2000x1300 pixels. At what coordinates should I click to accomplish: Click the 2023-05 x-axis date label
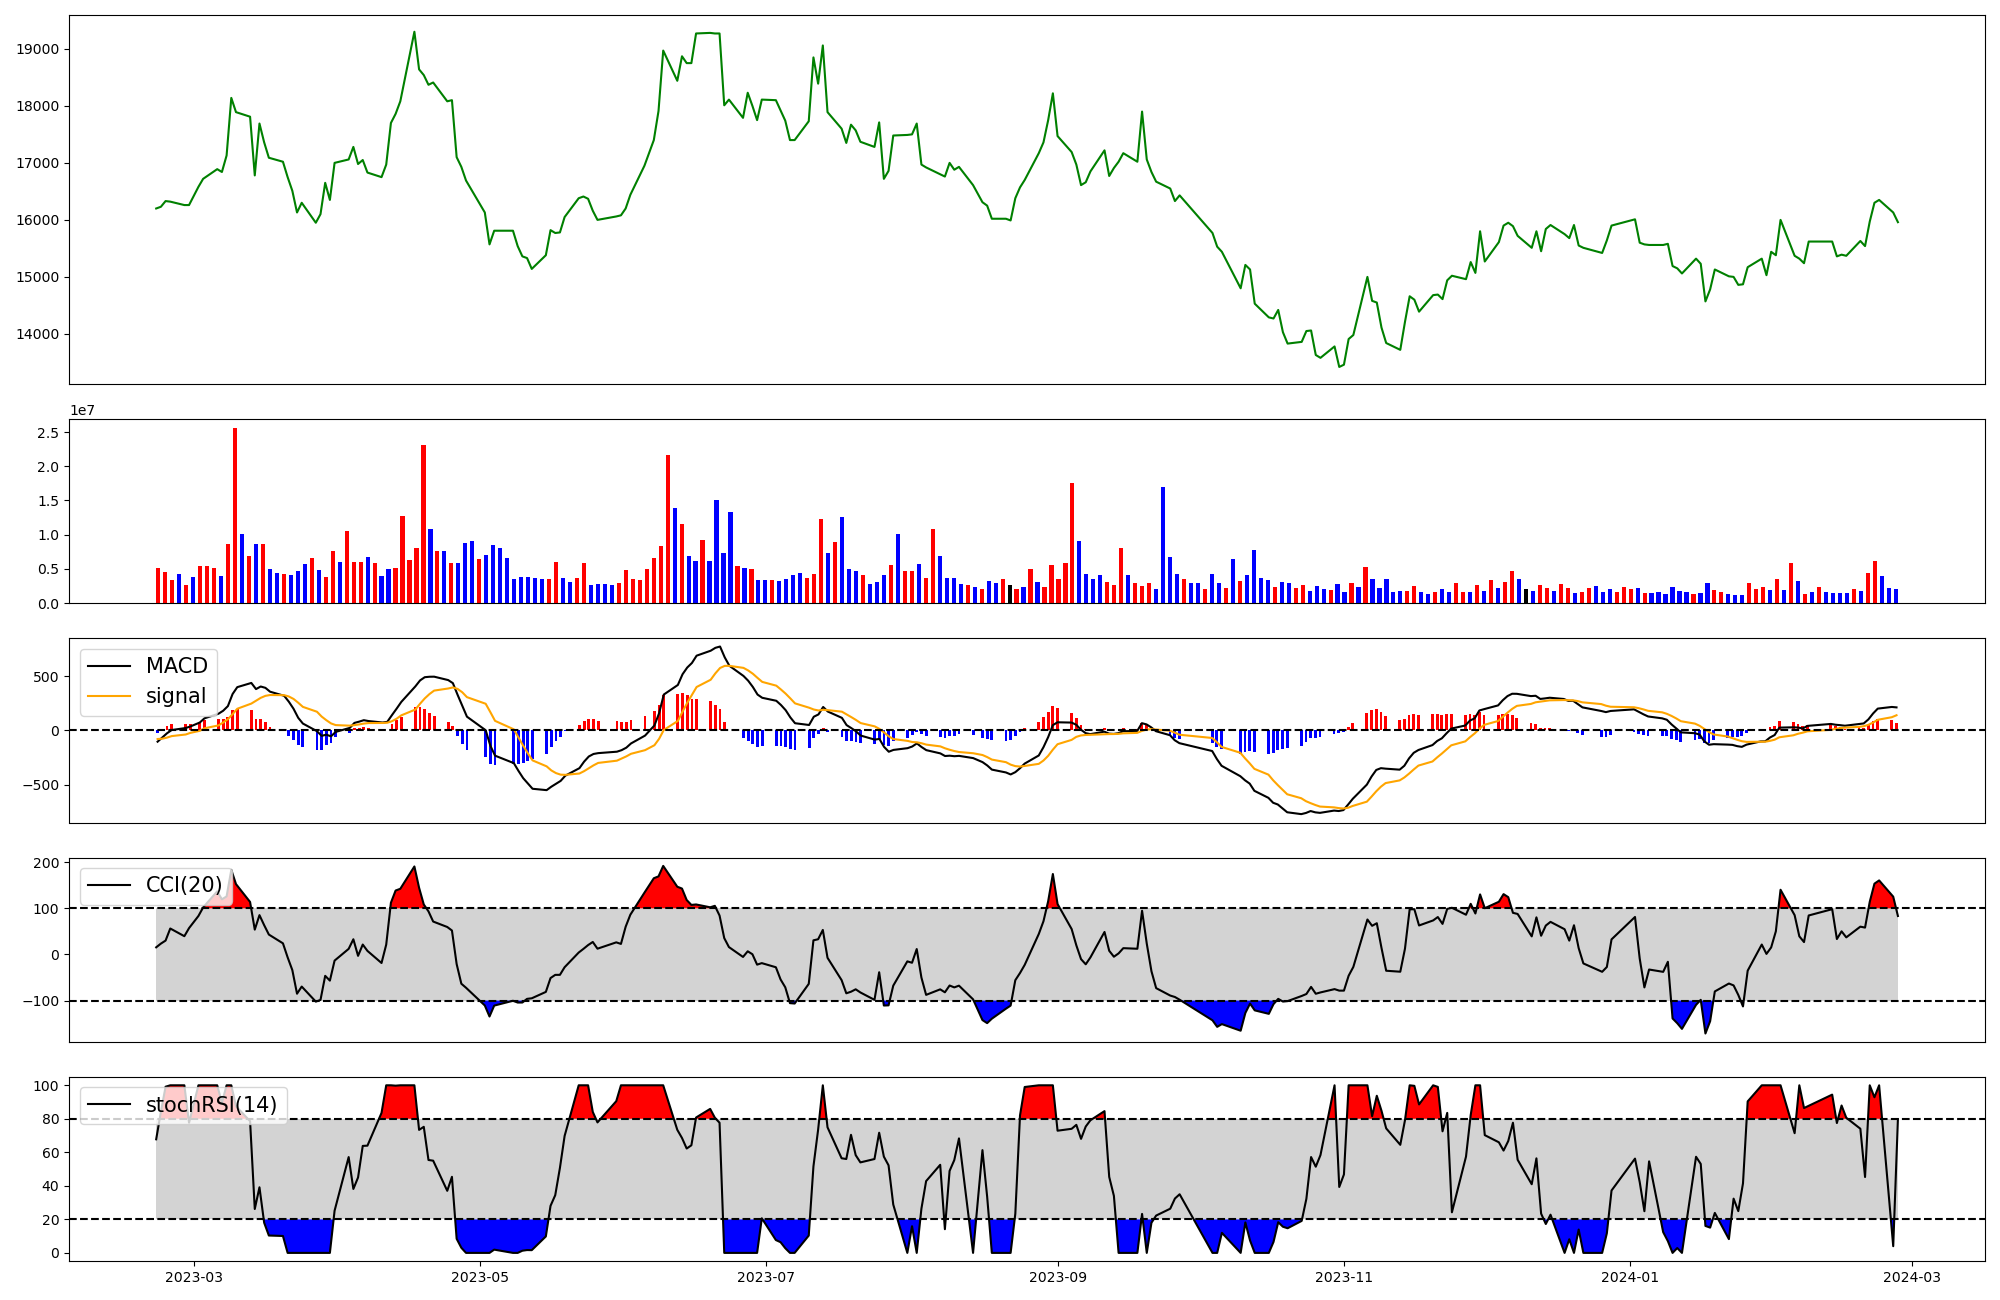tap(480, 1277)
